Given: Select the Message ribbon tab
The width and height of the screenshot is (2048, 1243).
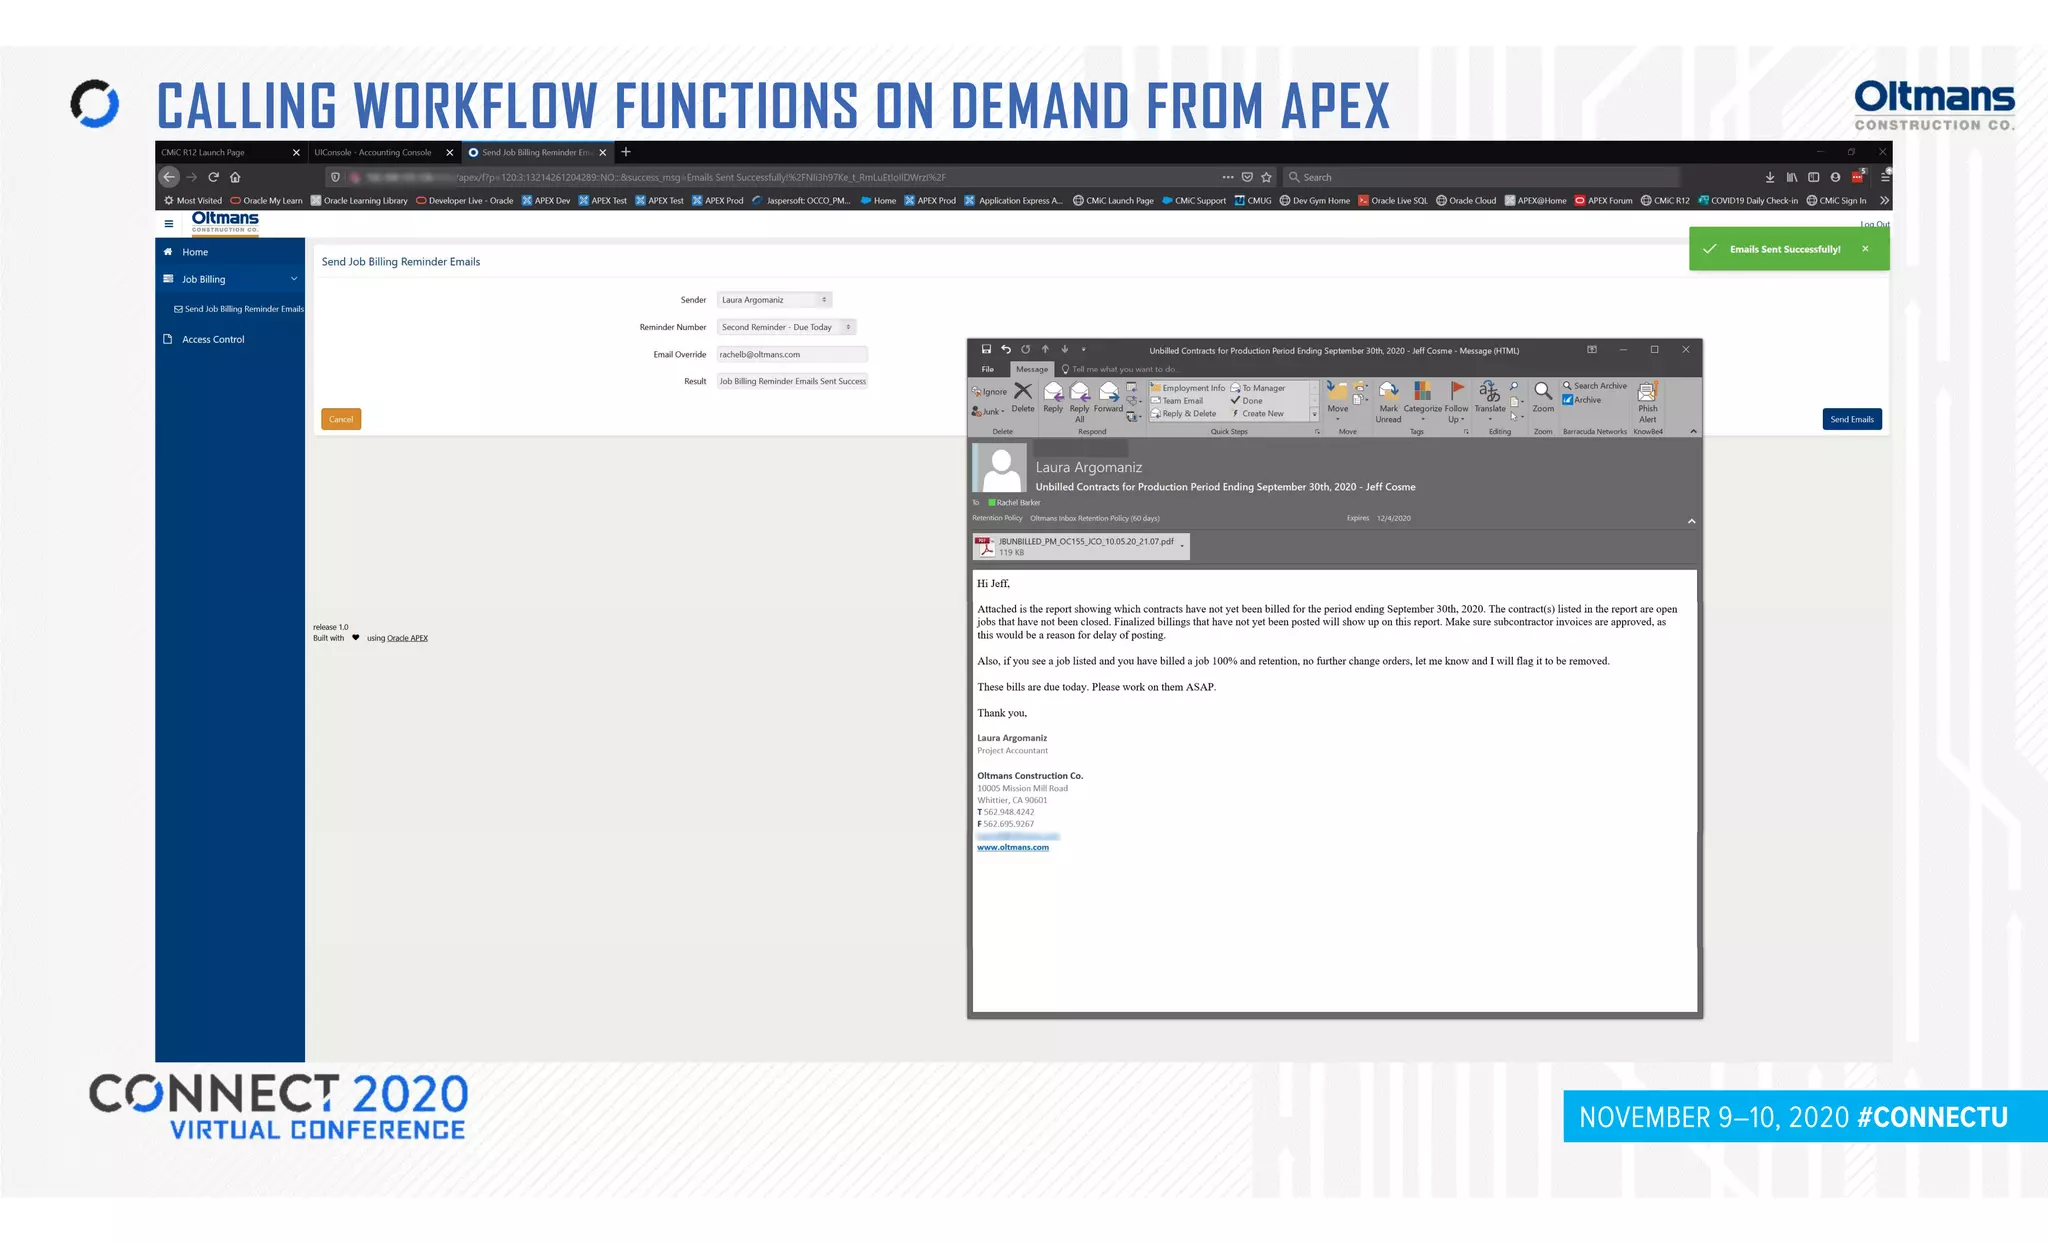Looking at the screenshot, I should point(1032,369).
